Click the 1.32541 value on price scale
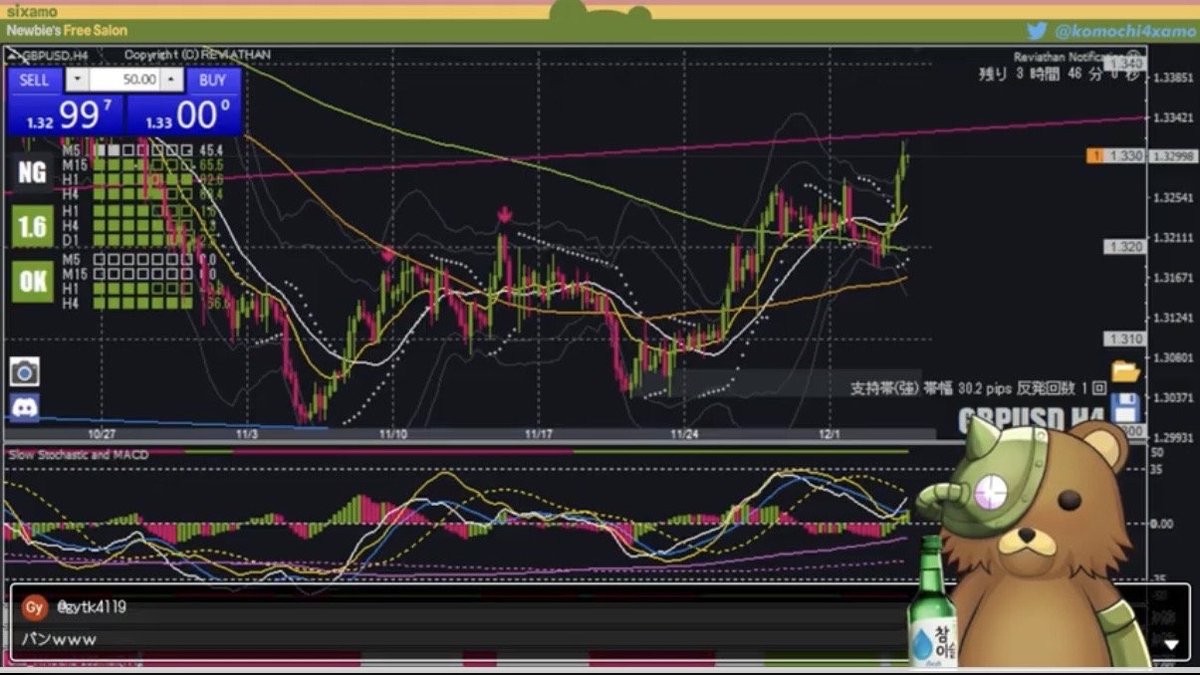 pos(1172,197)
